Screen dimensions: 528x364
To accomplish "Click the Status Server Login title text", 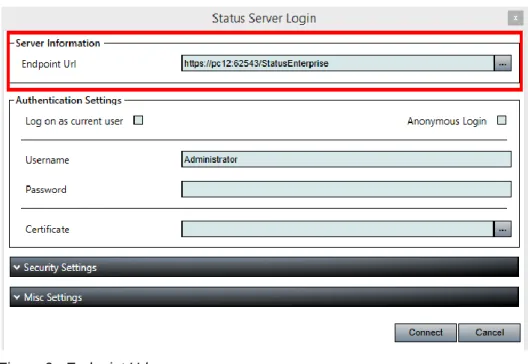I will (x=264, y=18).
